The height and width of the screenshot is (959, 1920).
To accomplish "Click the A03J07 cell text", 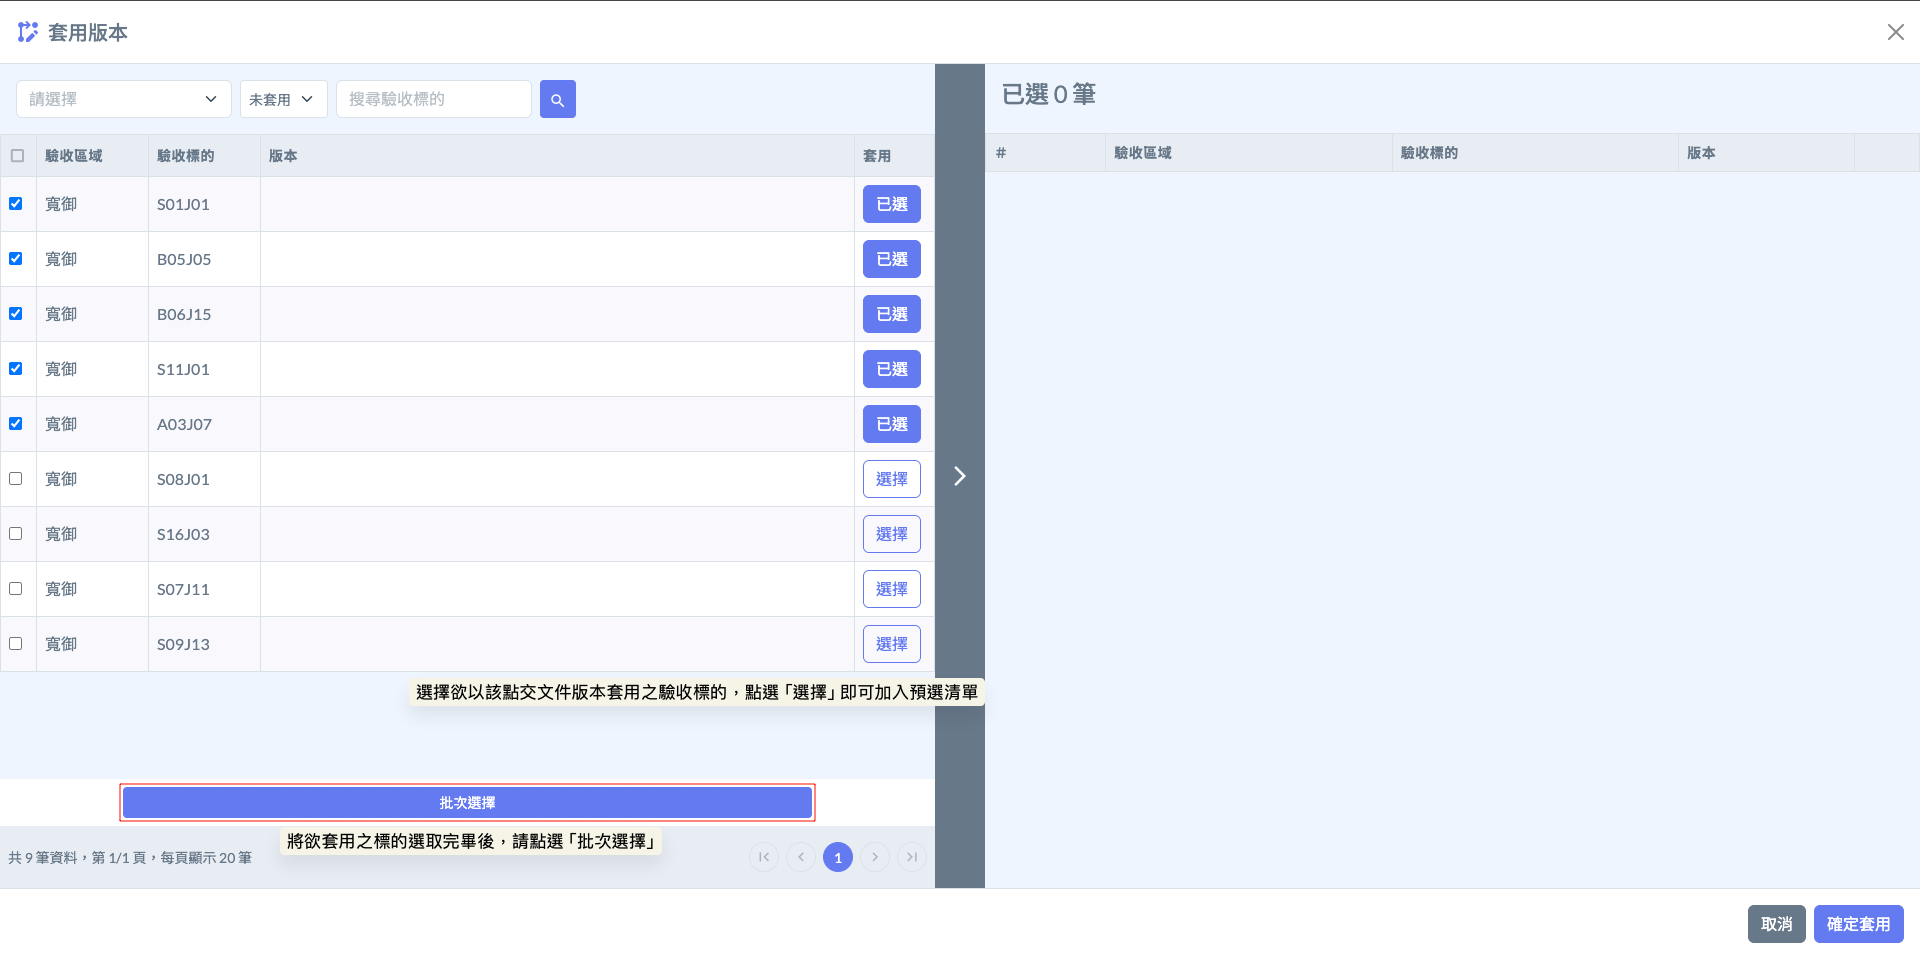I will 184,424.
